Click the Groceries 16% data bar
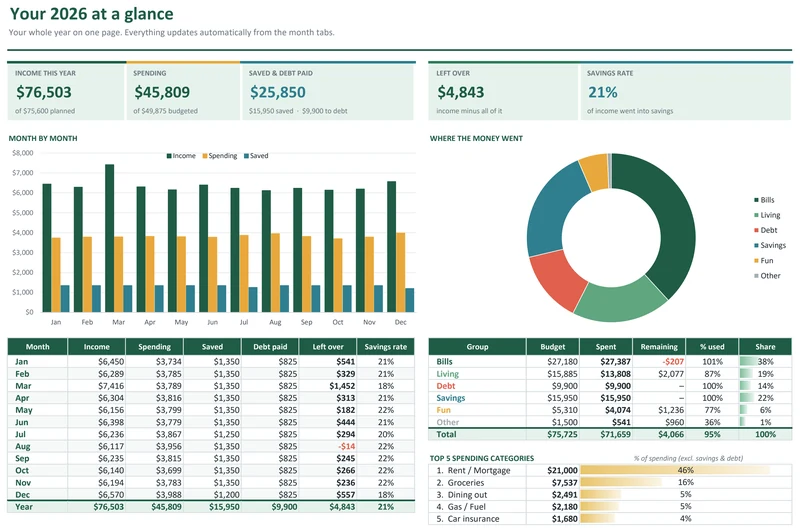Screen dimensions: 800x532 click(x=621, y=482)
